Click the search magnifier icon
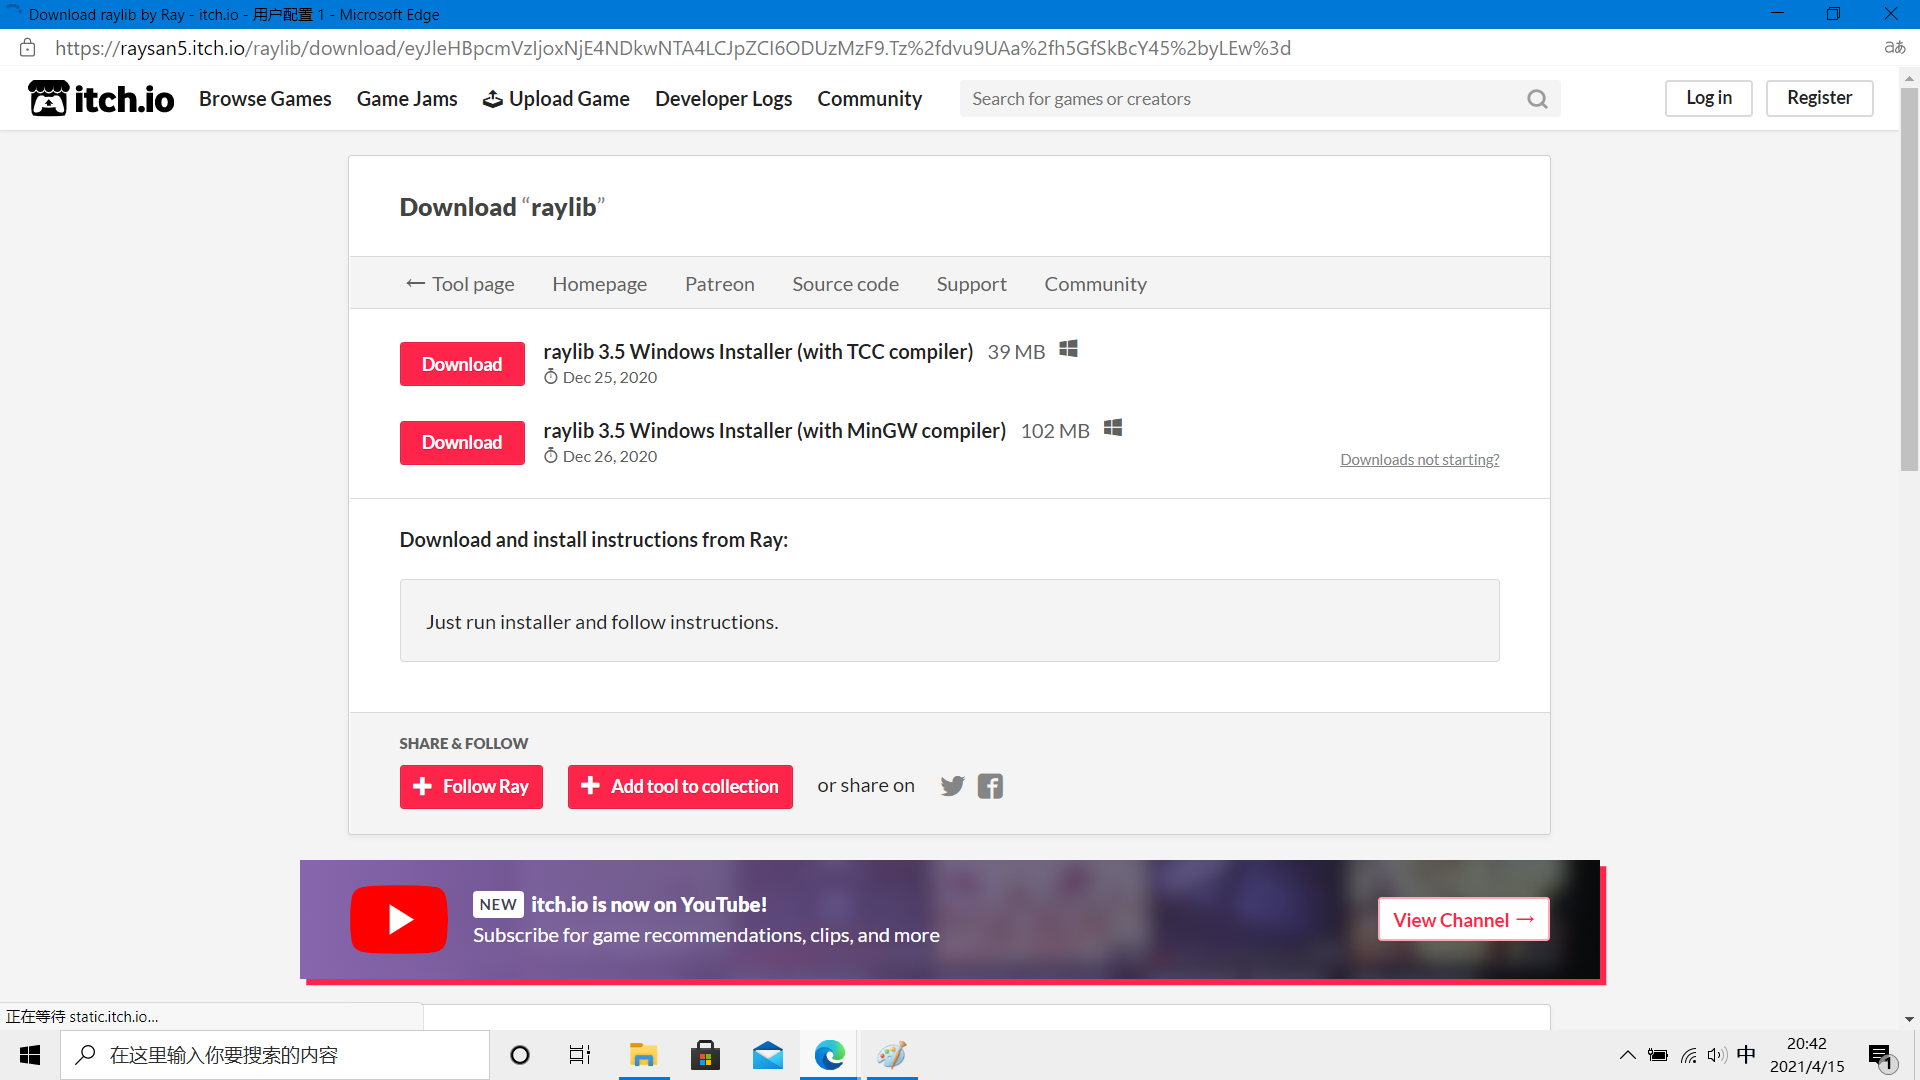The height and width of the screenshot is (1080, 1920). [x=1537, y=99]
